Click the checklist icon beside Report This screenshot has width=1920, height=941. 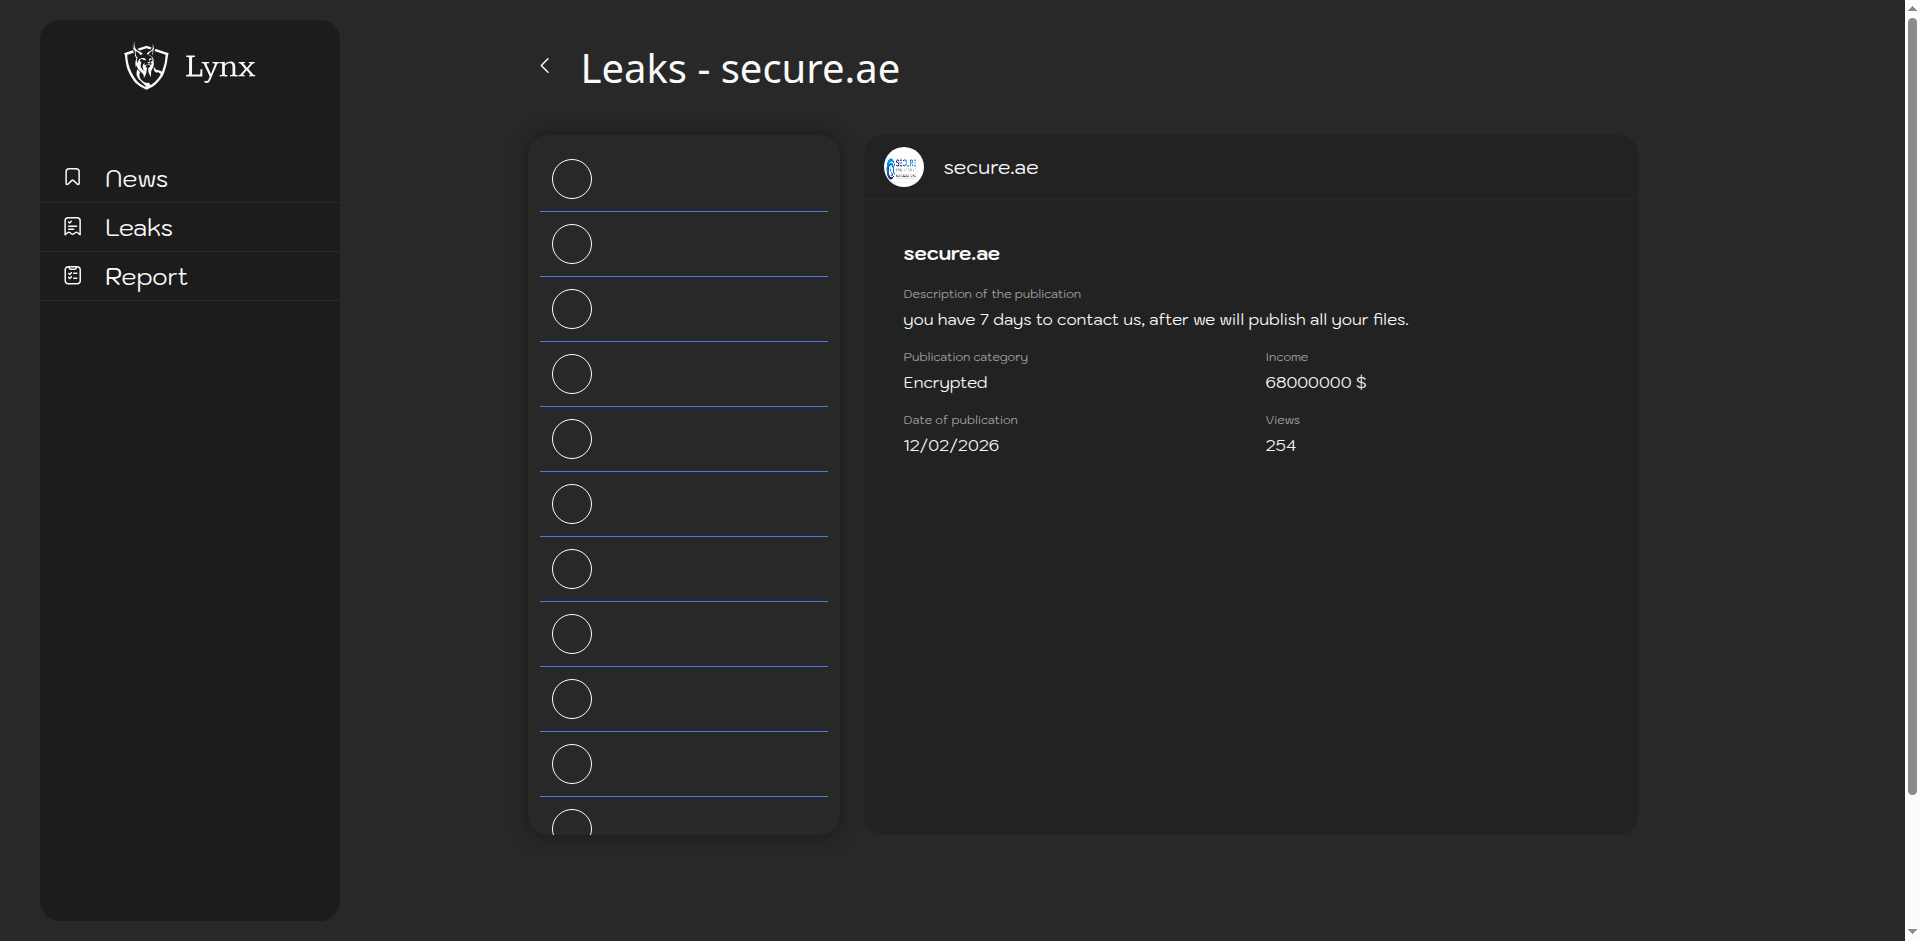coord(73,275)
